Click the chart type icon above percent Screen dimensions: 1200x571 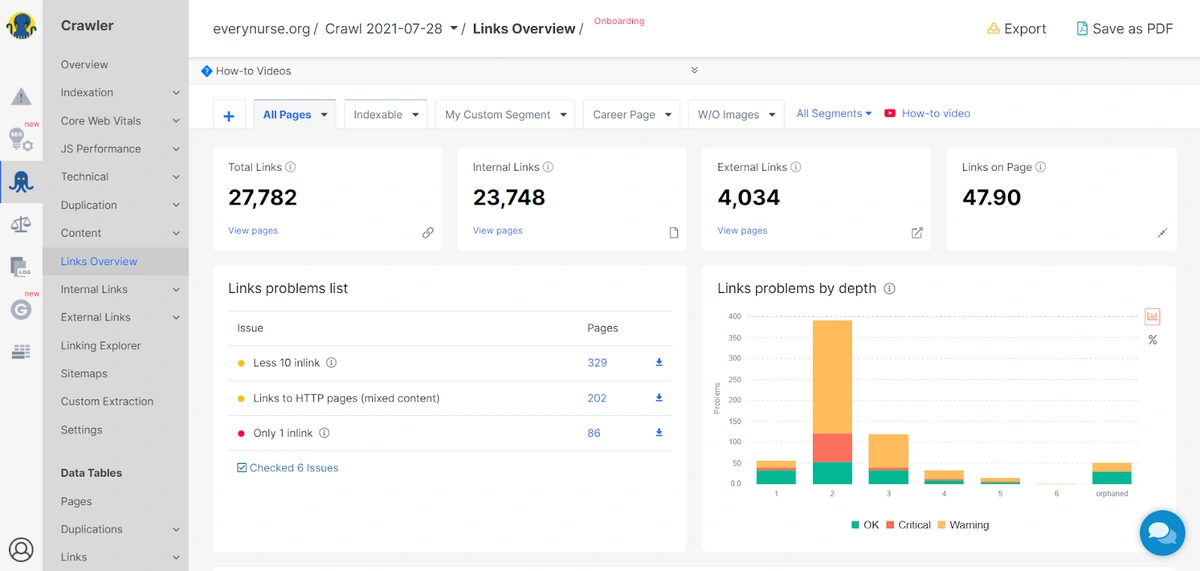click(x=1152, y=317)
